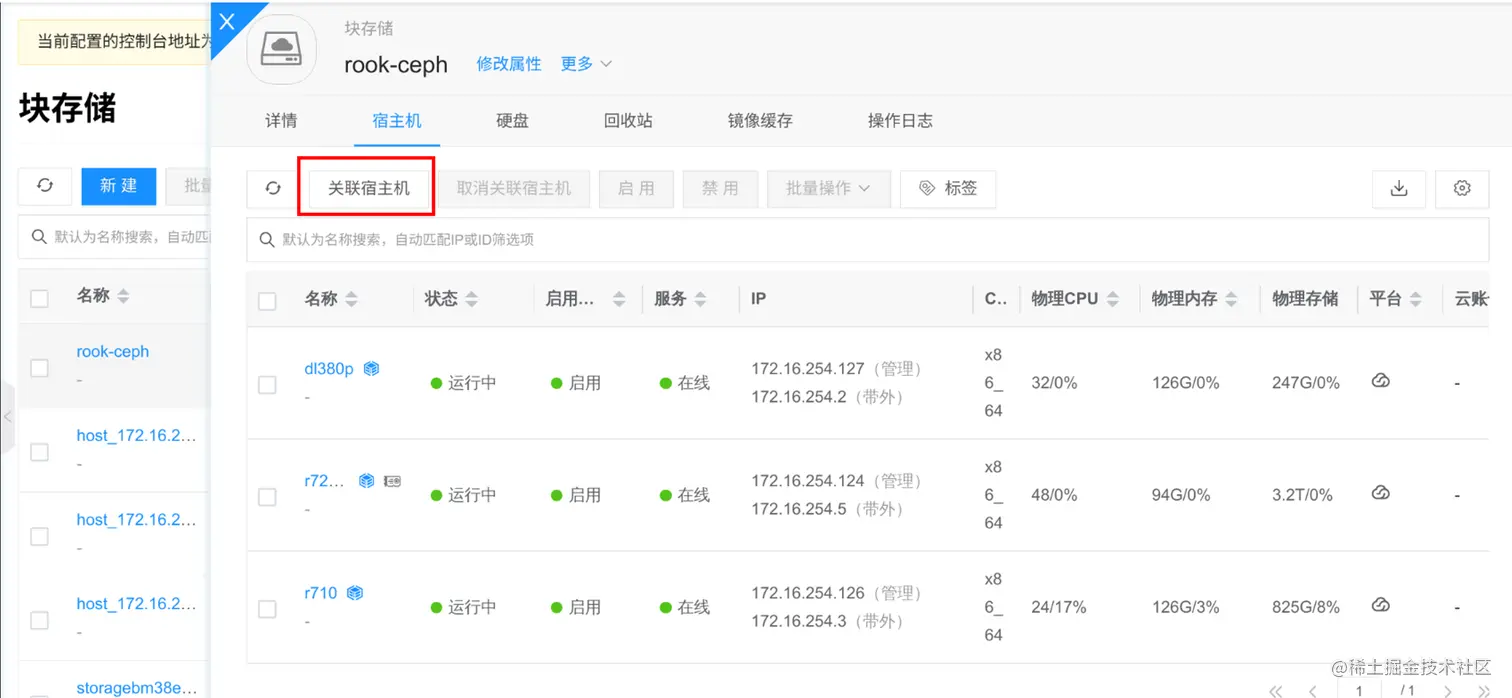
Task: Click the 关联宿主机 button
Action: point(369,188)
